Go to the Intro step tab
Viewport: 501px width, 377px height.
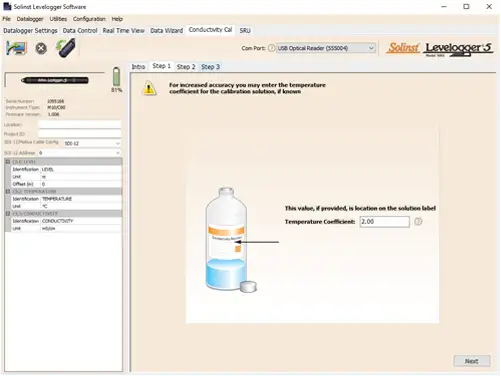tap(138, 67)
